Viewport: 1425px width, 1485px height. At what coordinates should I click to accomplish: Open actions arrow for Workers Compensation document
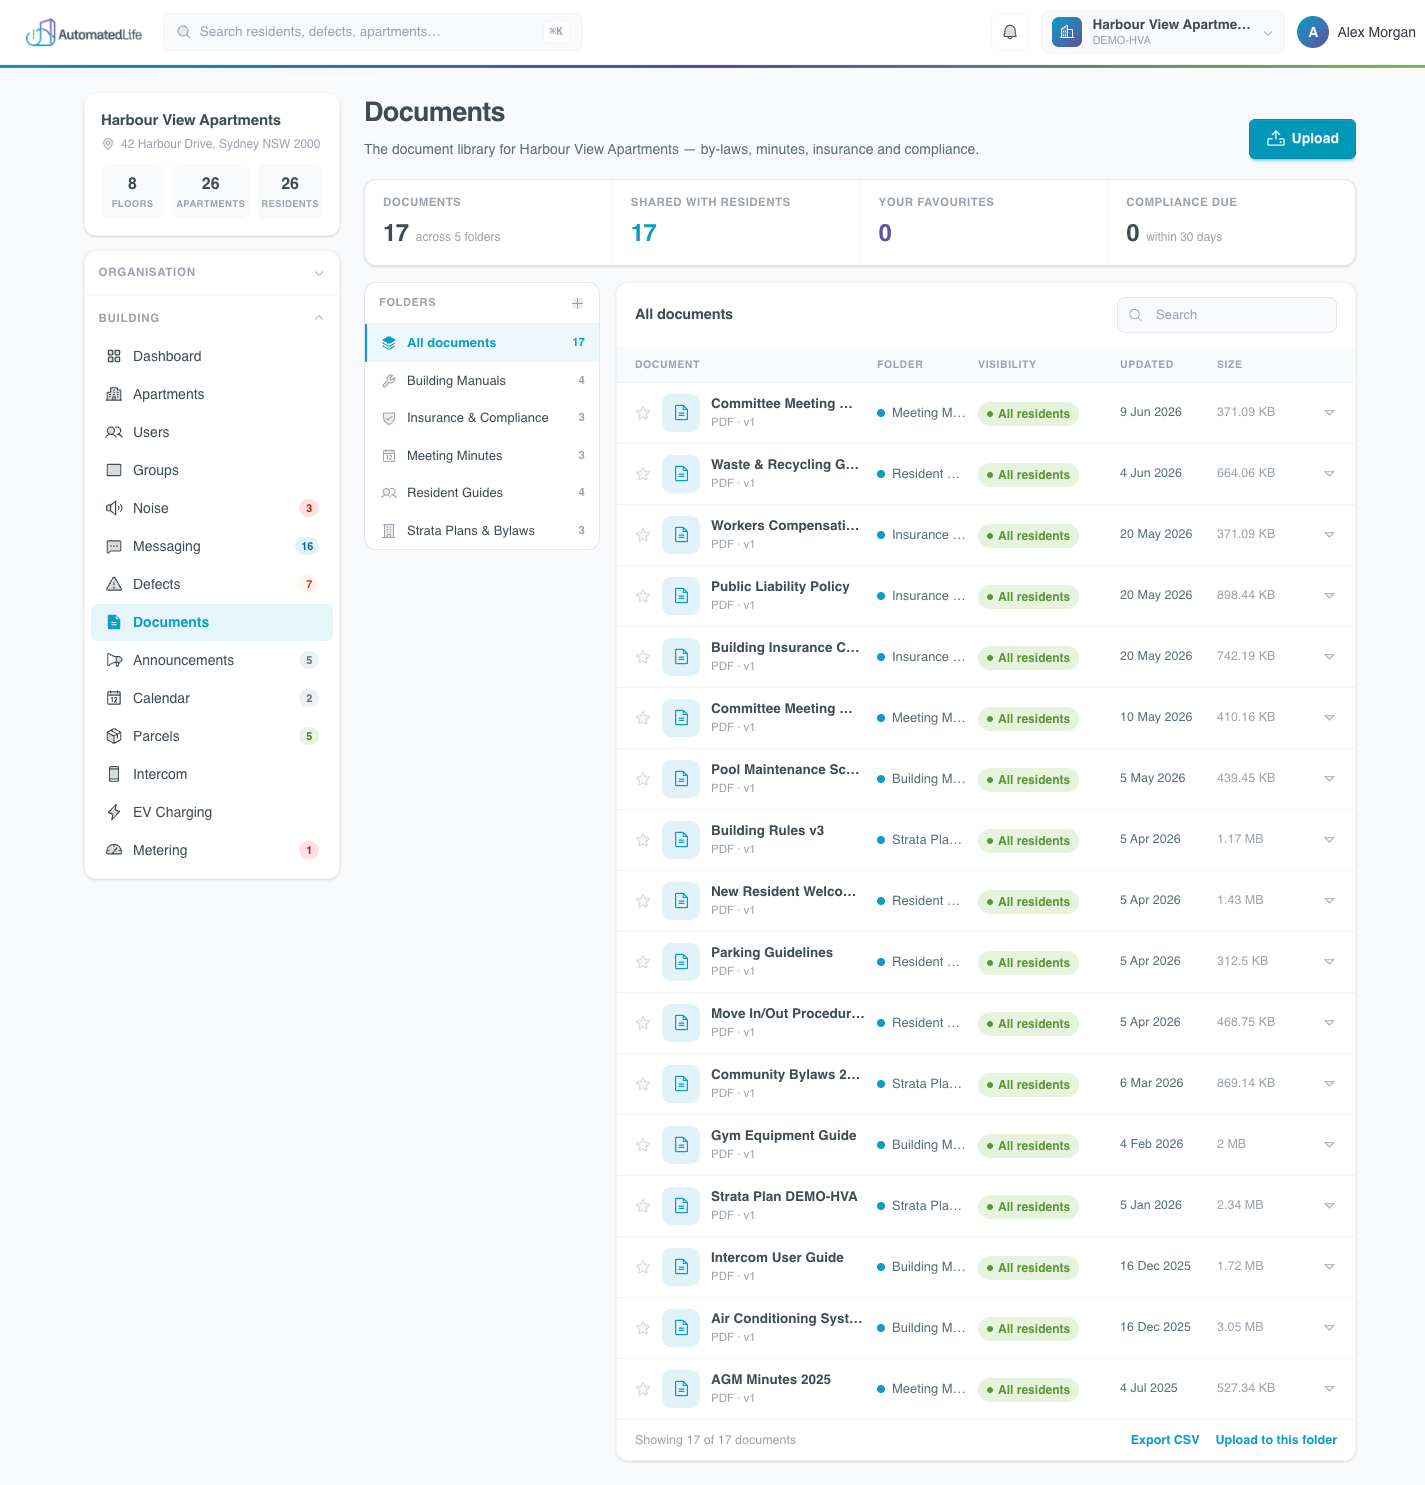point(1329,535)
